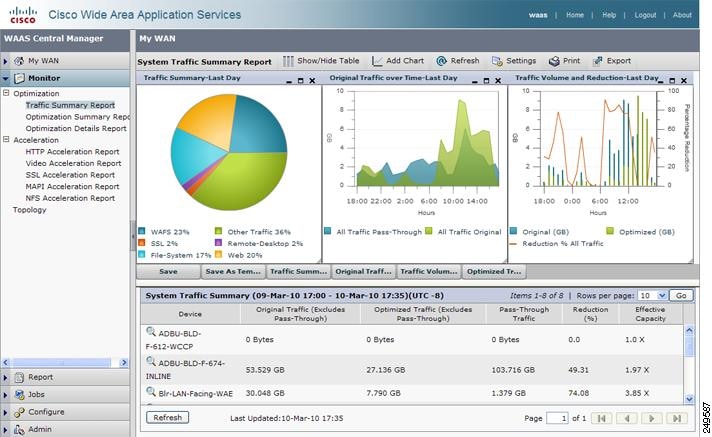This screenshot has width=712, height=437.
Task: Close the Traffic Summary-Last Day chart
Action: tap(312, 80)
